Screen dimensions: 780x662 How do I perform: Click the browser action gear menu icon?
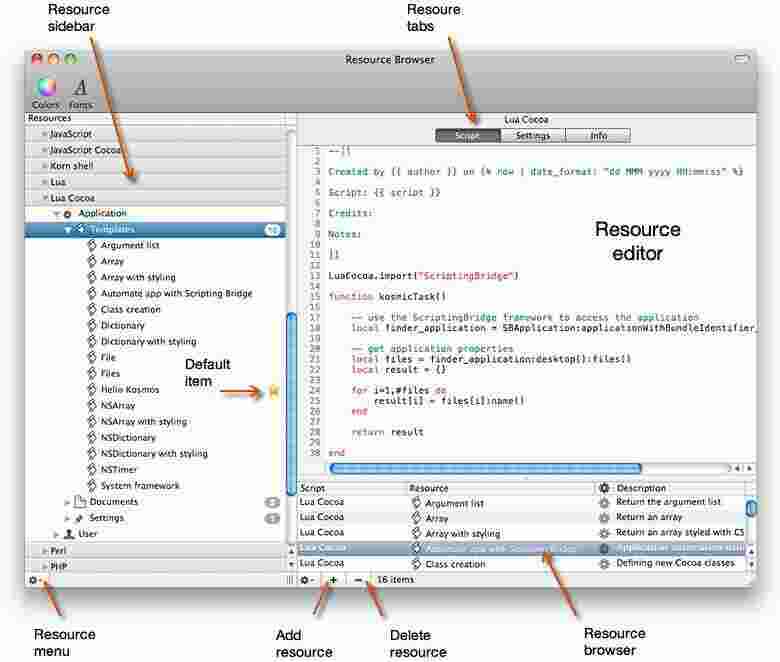pyautogui.click(x=306, y=580)
